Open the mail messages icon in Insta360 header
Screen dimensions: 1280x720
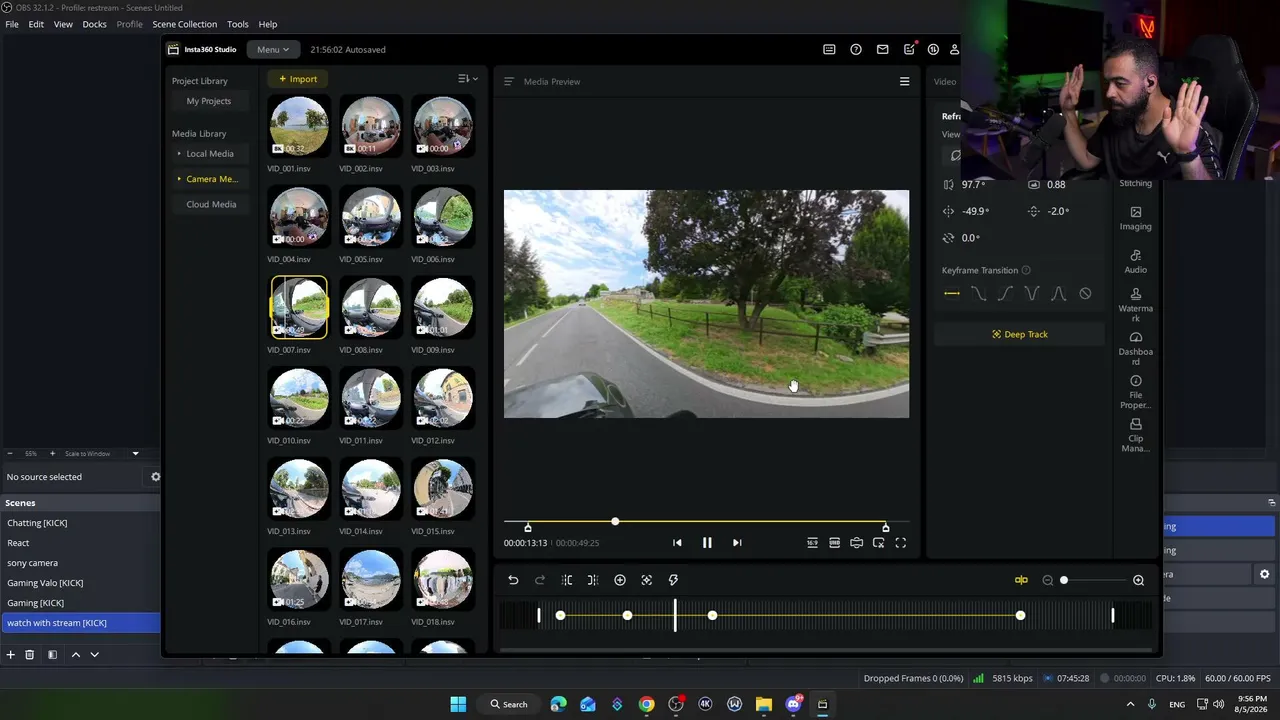click(882, 49)
